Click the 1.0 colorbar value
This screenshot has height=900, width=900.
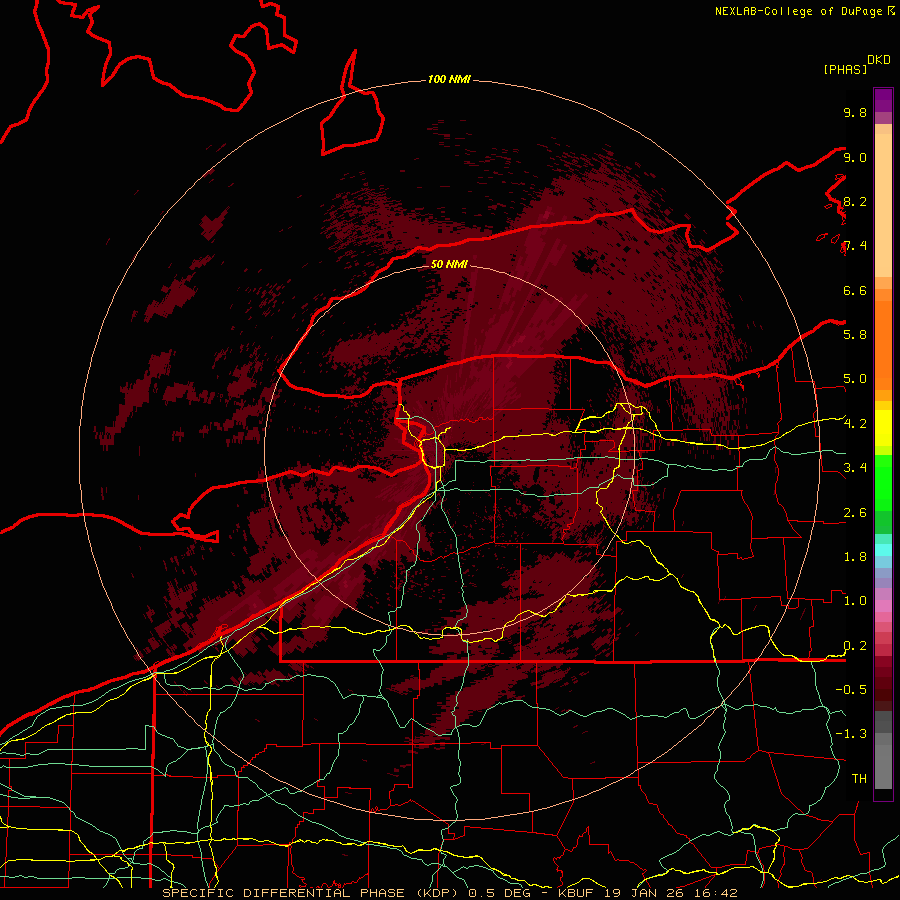(855, 601)
